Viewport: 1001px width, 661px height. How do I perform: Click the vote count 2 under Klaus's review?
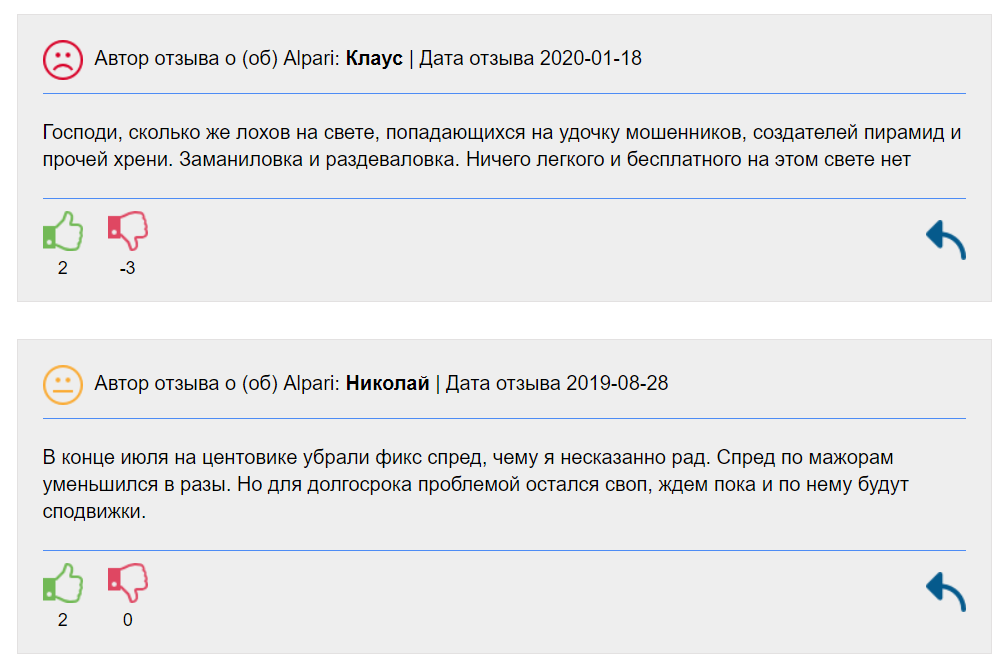62,267
